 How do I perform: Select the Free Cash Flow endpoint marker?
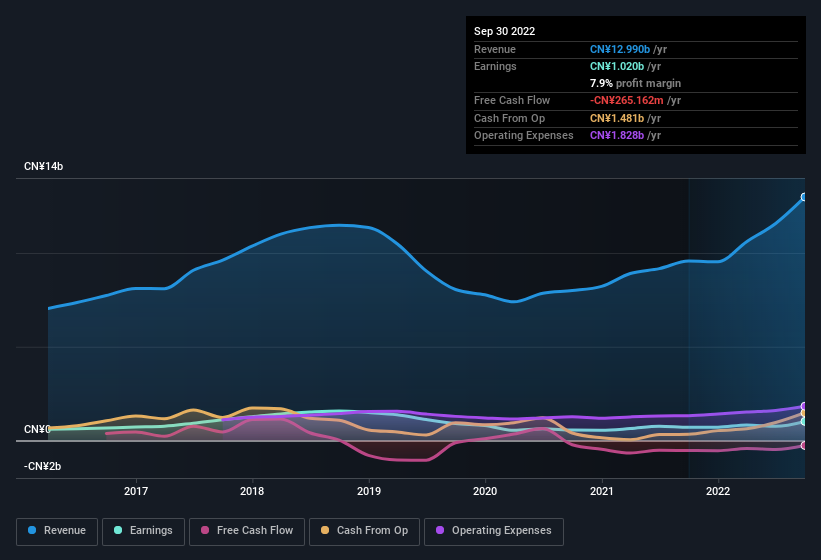804,445
